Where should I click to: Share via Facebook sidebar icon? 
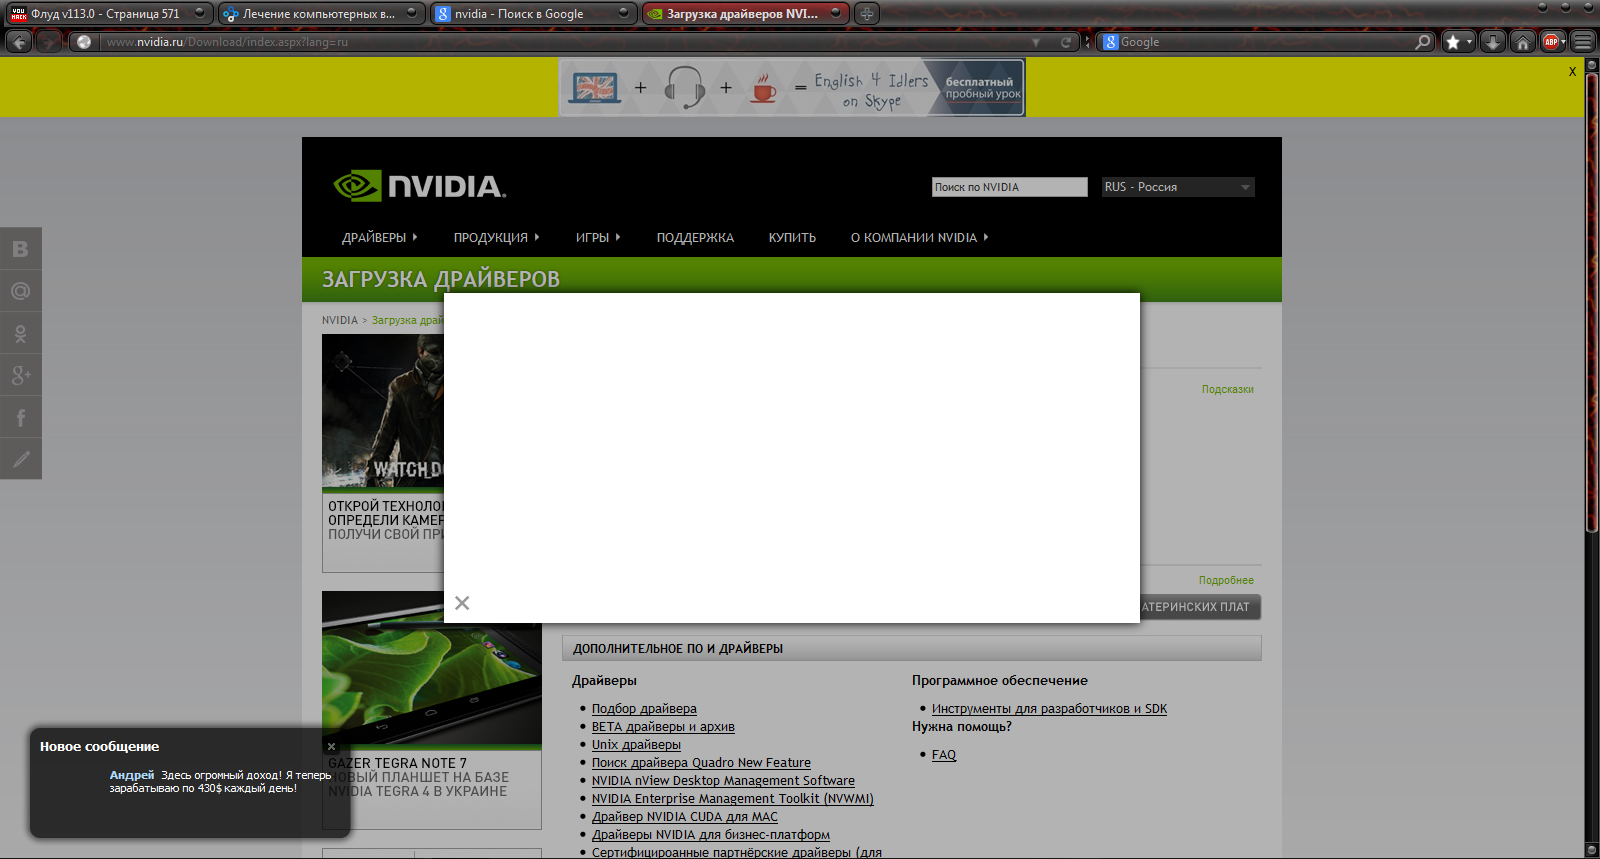(21, 417)
